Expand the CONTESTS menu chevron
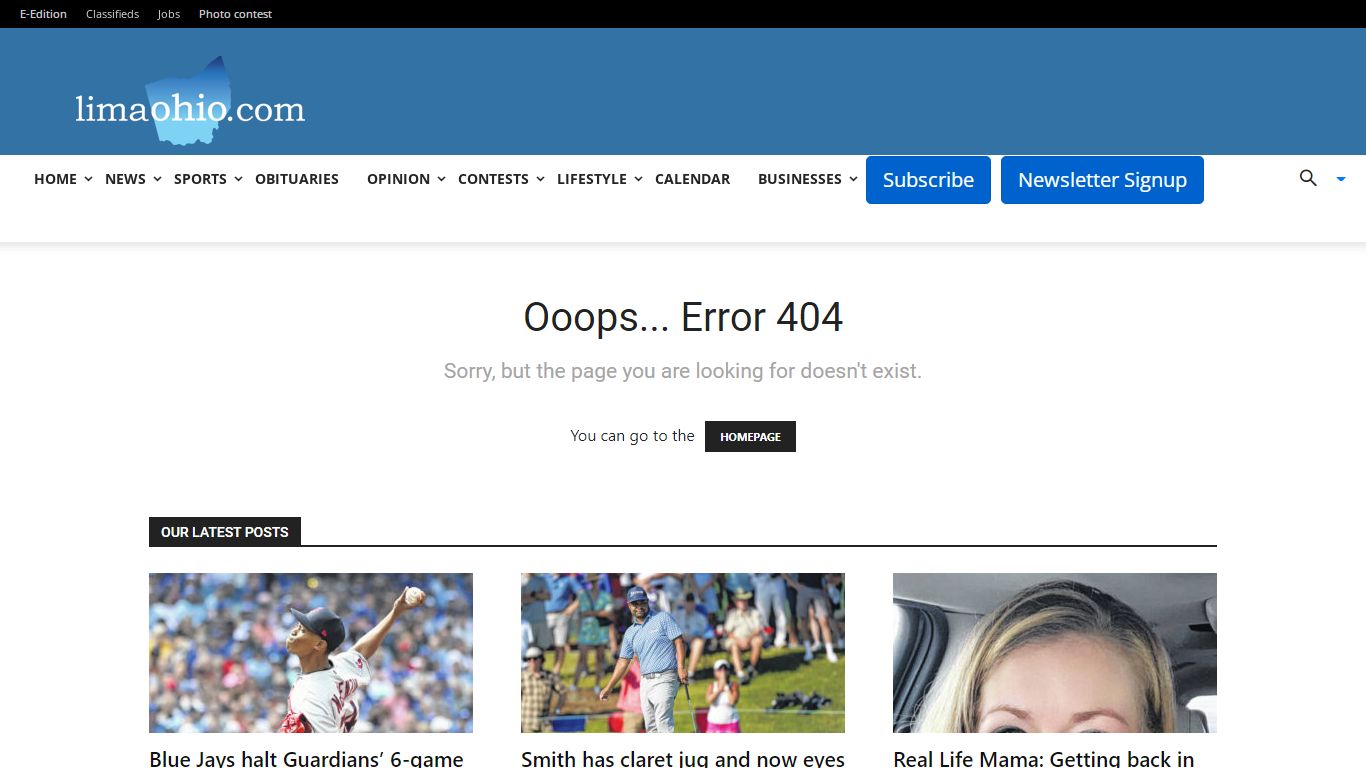 click(540, 179)
